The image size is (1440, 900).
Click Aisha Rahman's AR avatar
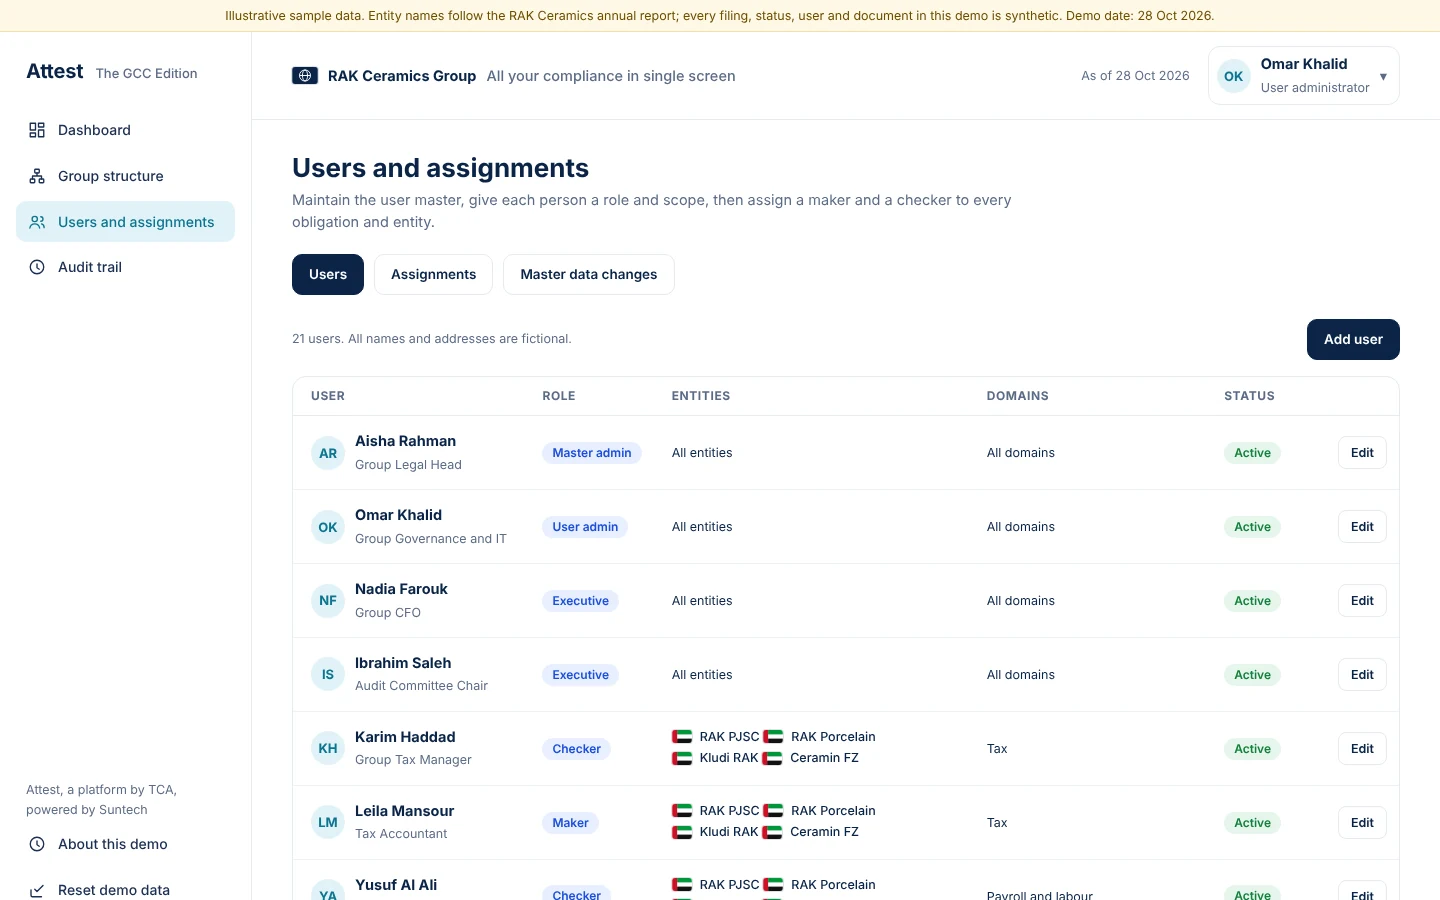pyautogui.click(x=328, y=453)
